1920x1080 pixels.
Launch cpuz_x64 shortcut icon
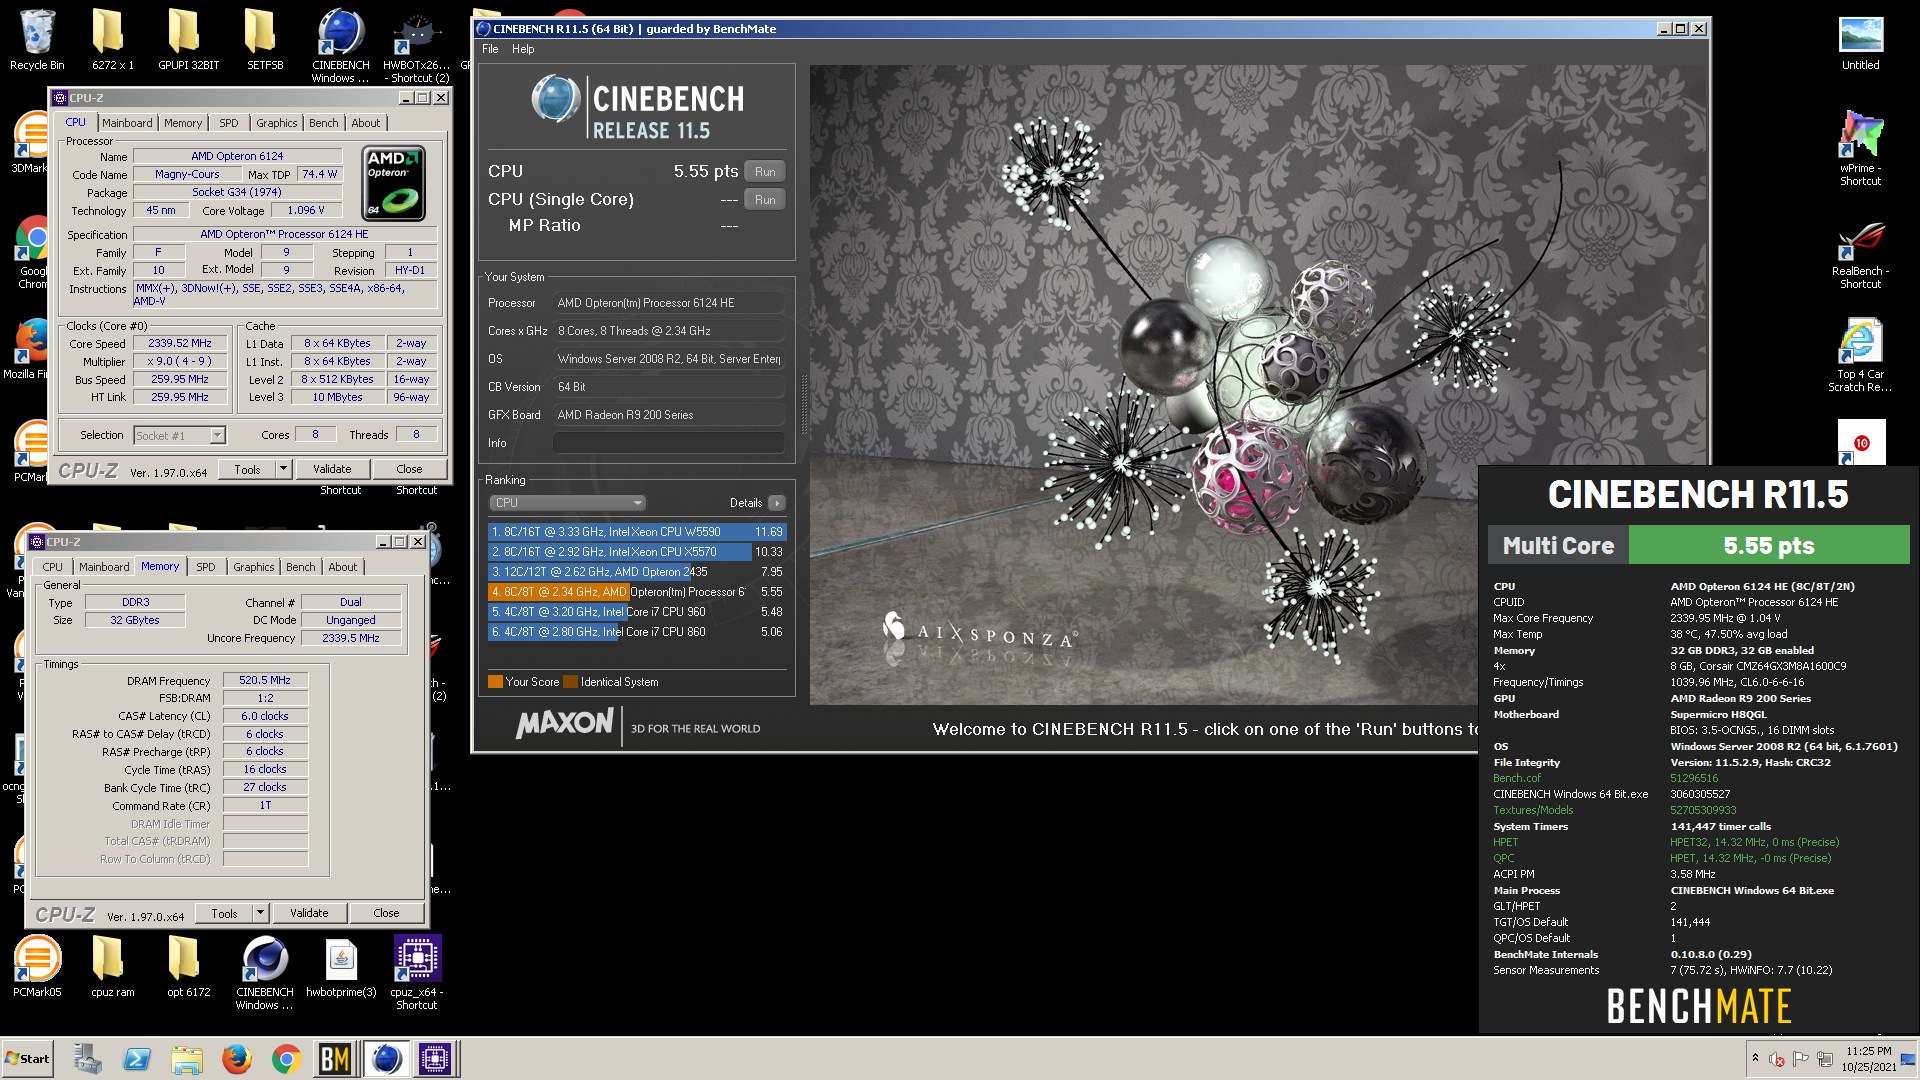pyautogui.click(x=417, y=972)
